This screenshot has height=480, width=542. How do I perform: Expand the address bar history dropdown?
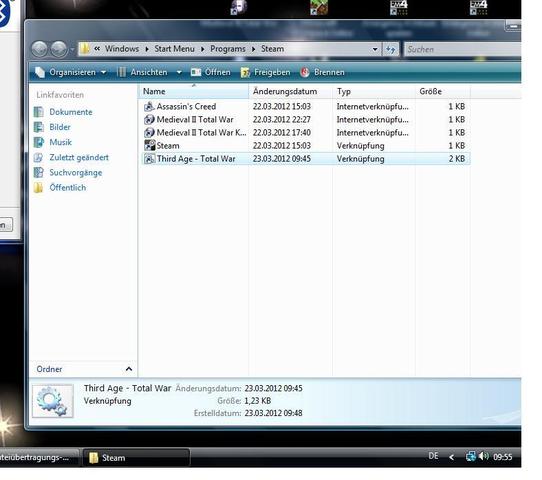(375, 49)
